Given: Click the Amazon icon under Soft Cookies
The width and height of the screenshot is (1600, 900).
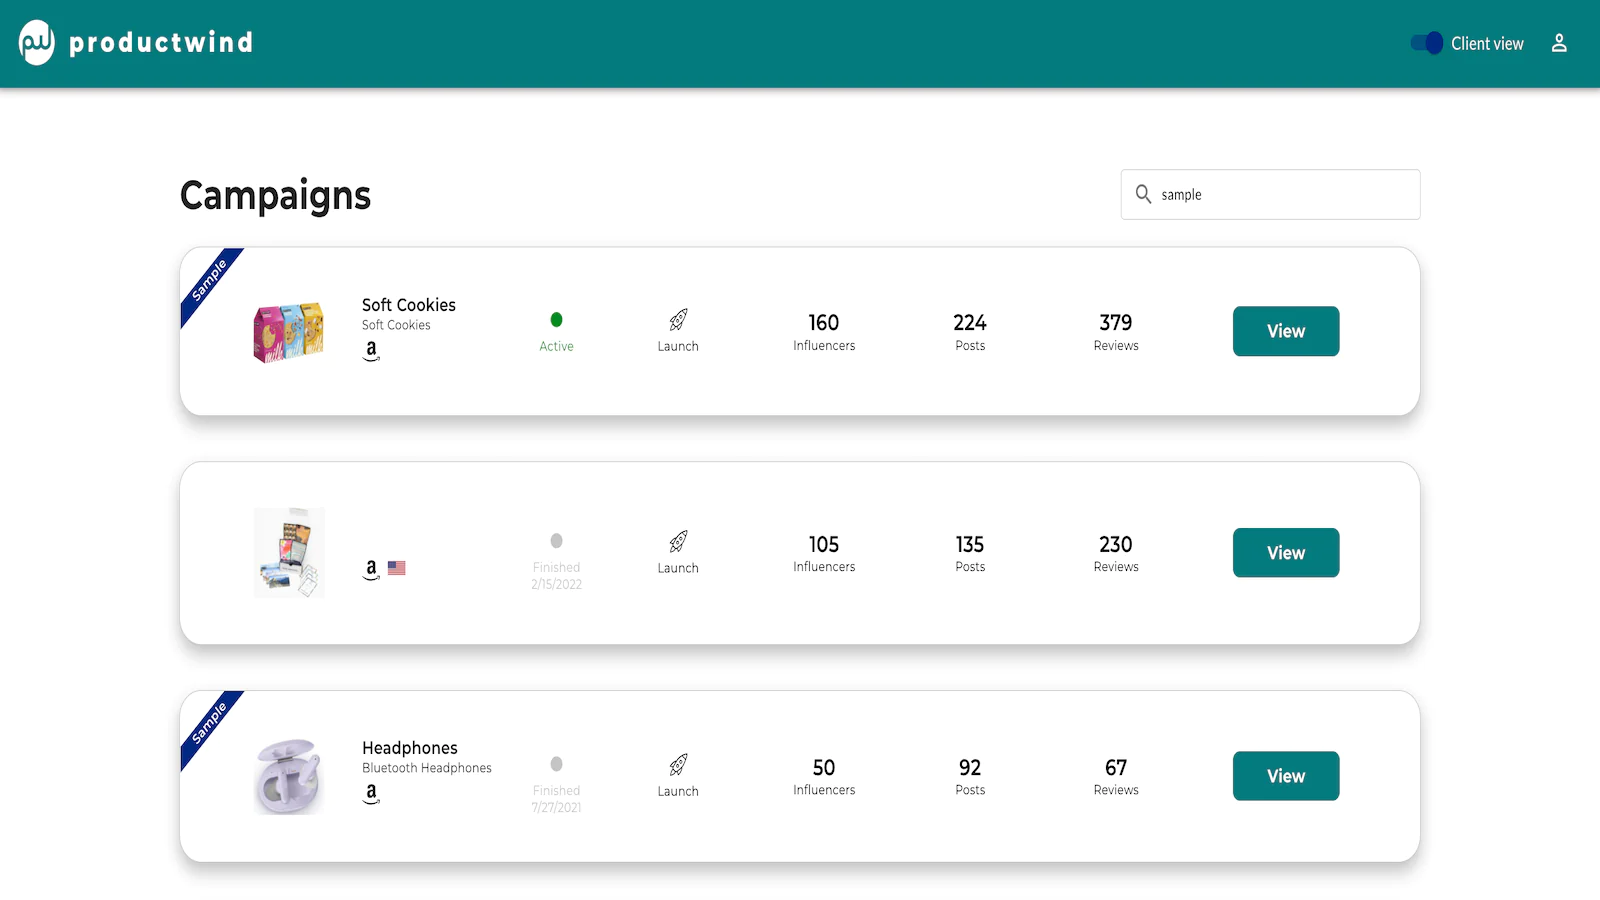Looking at the screenshot, I should pyautogui.click(x=371, y=349).
